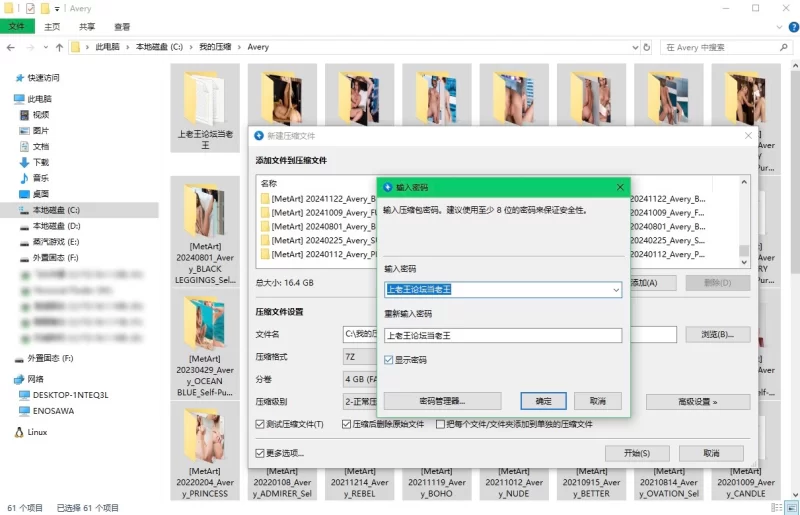Open the 压缩级别 dropdown
The width and height of the screenshot is (800, 515).
click(x=360, y=402)
